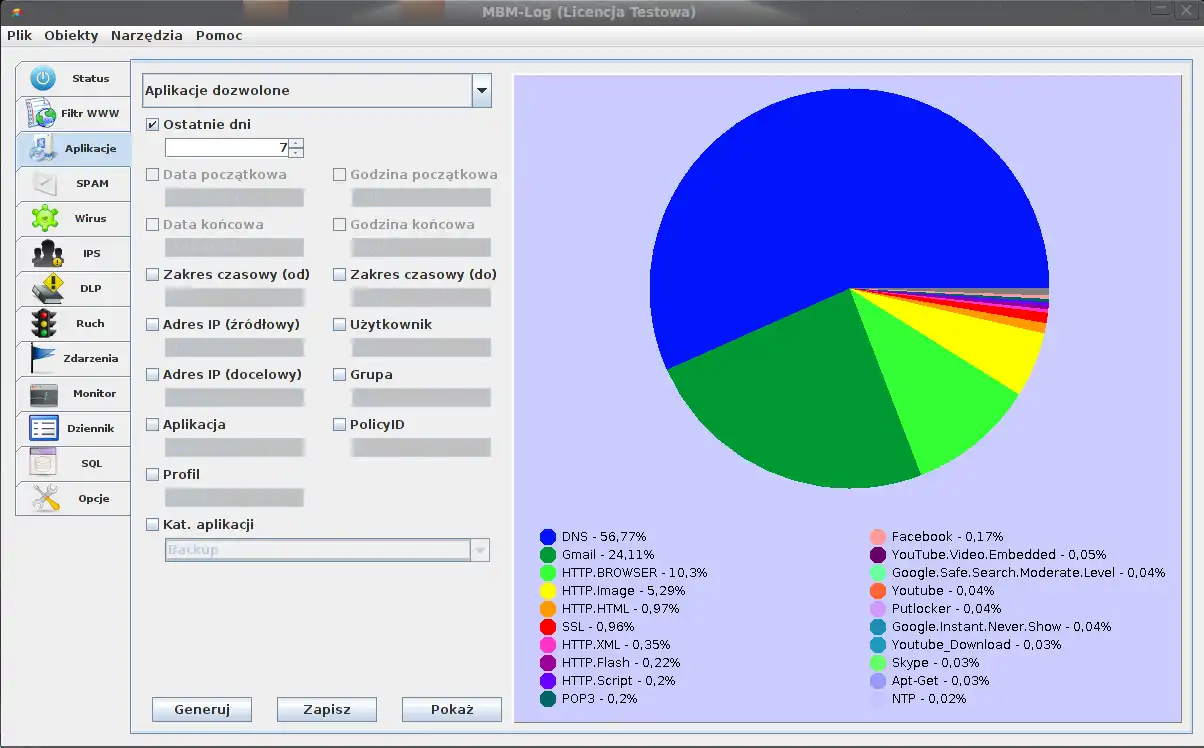
Task: Toggle the Kat. aplikacji checkbox
Action: click(x=153, y=524)
